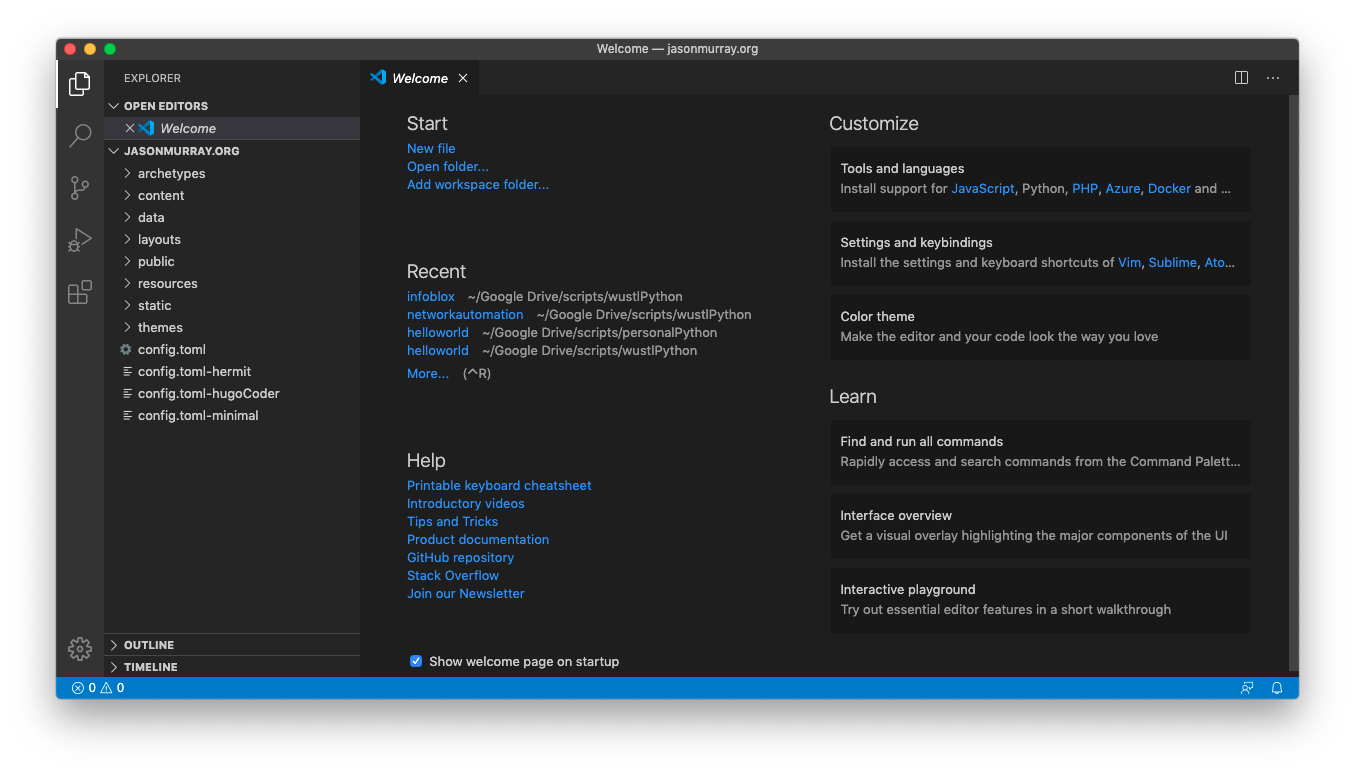
Task: Expand the Timeline panel
Action: [232, 667]
